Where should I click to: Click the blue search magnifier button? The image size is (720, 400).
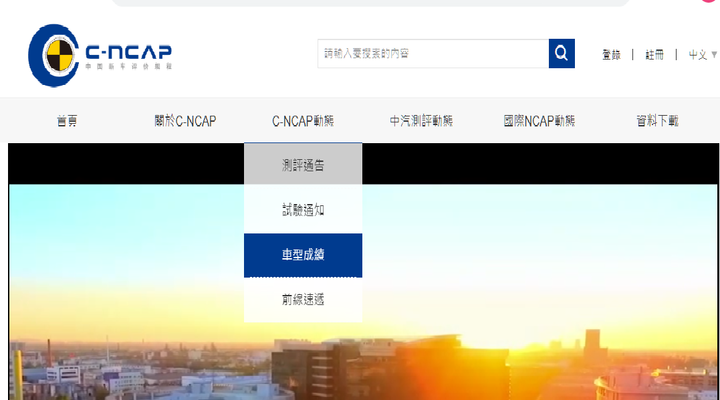pyautogui.click(x=562, y=53)
